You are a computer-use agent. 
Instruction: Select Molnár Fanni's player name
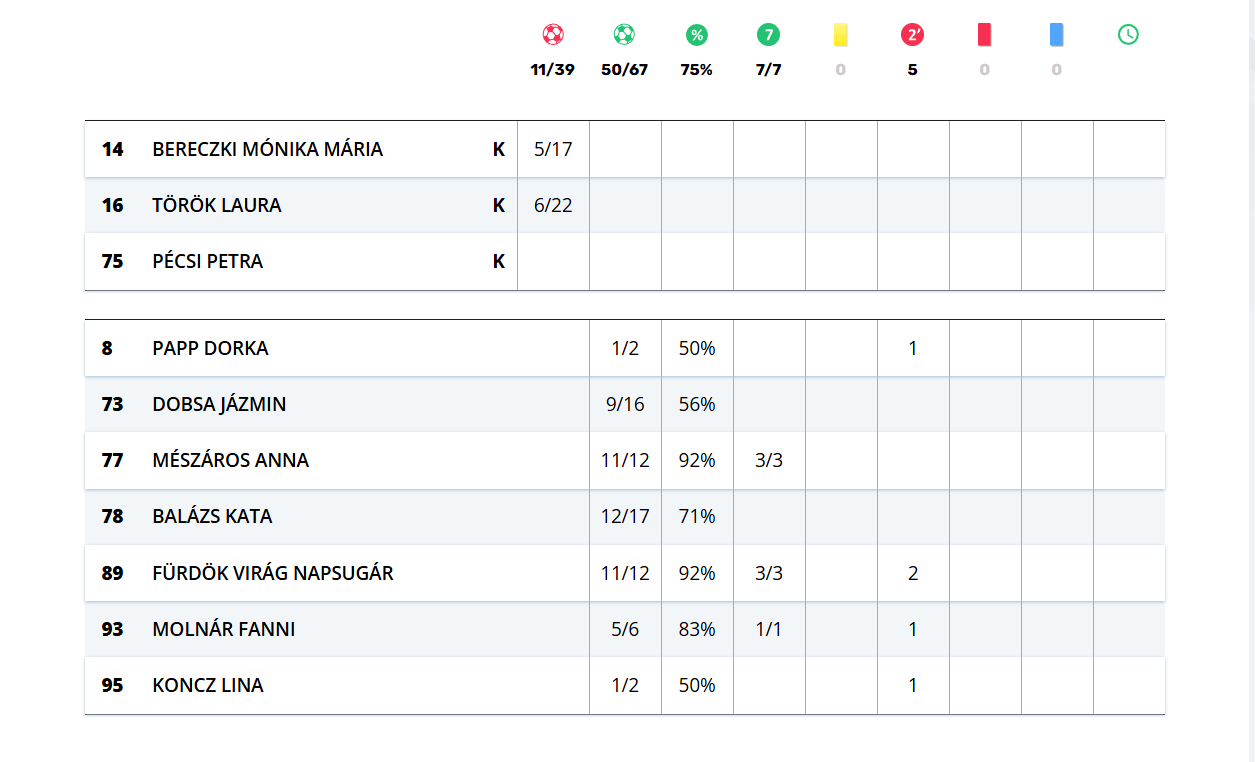223,629
